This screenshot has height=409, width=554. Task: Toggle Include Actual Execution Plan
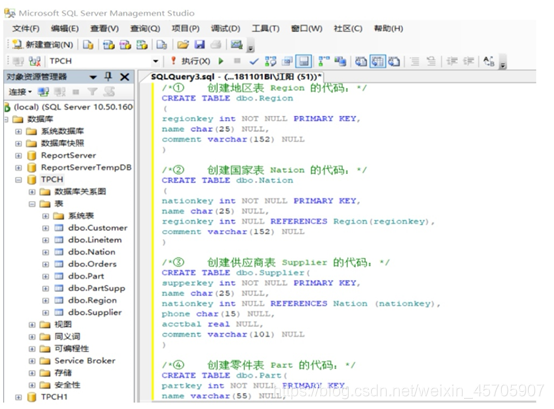pos(324,61)
